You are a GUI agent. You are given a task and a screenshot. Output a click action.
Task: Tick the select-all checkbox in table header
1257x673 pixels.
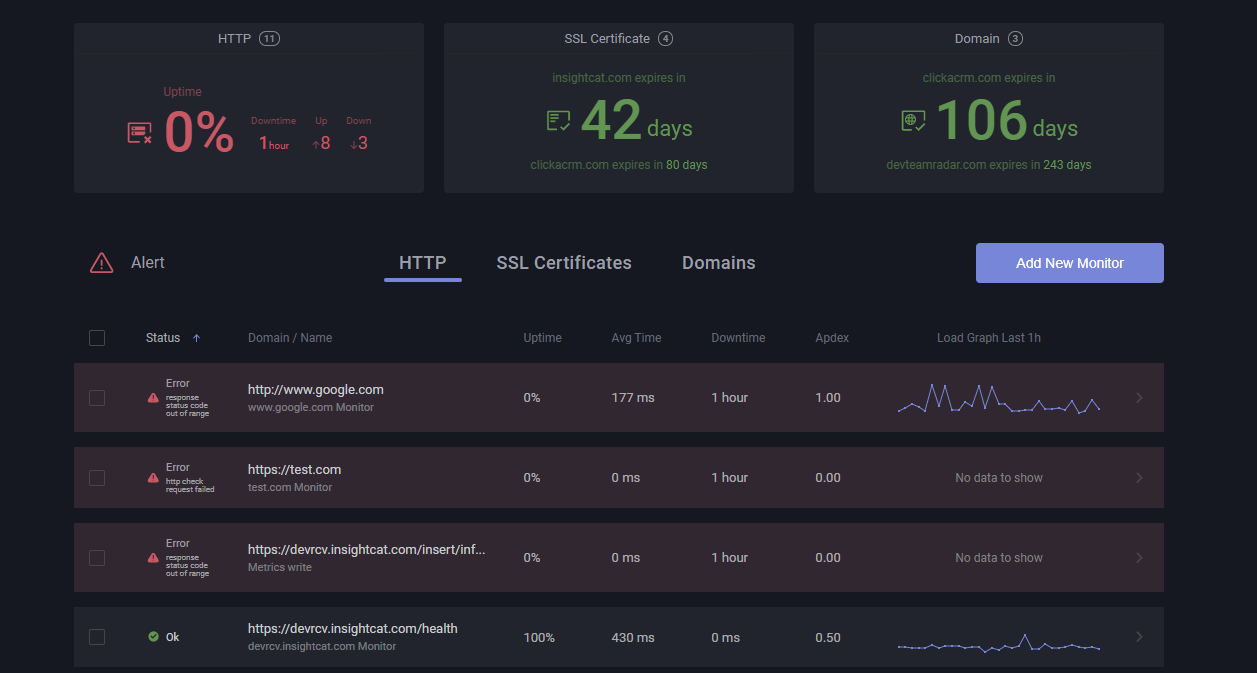tap(97, 338)
